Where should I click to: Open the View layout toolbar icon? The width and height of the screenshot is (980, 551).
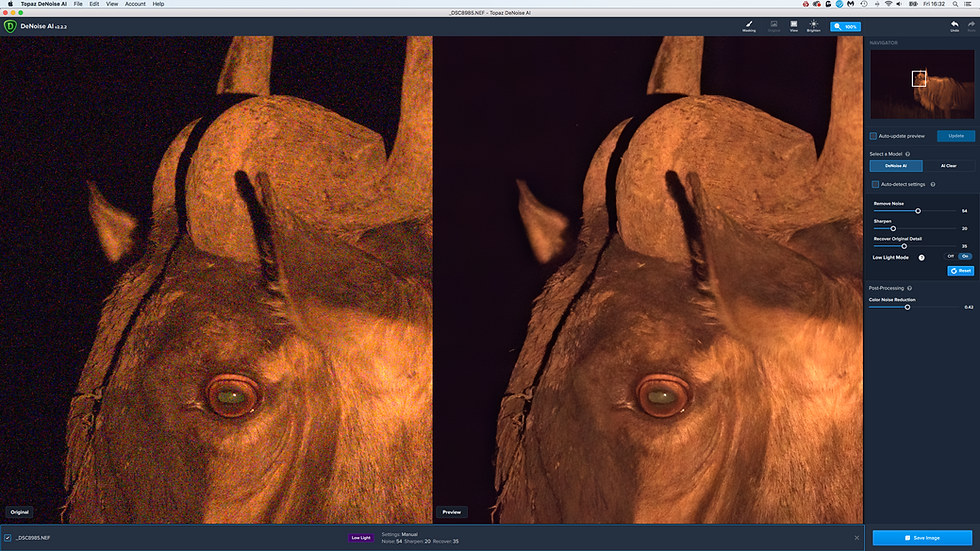coord(794,26)
